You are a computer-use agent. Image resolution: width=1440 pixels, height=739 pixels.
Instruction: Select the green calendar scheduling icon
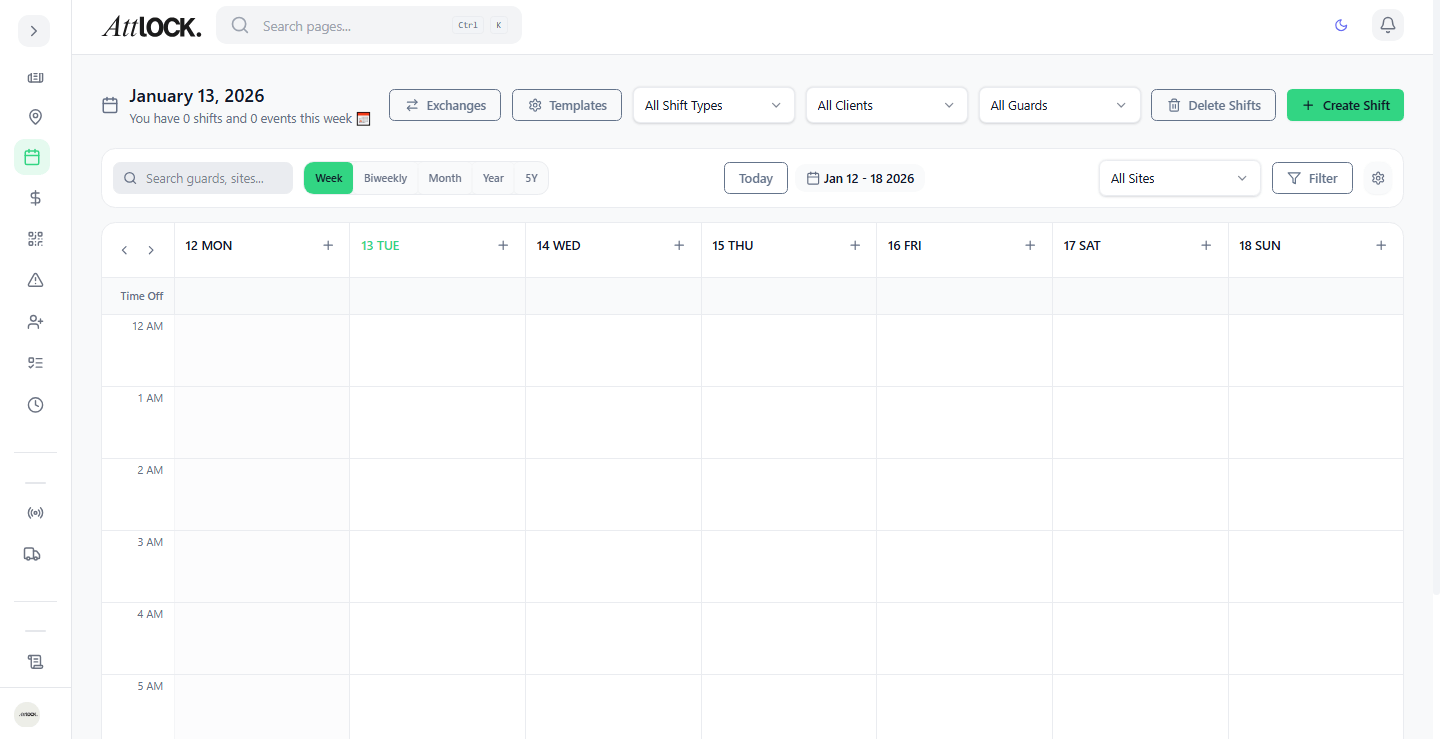point(35,157)
